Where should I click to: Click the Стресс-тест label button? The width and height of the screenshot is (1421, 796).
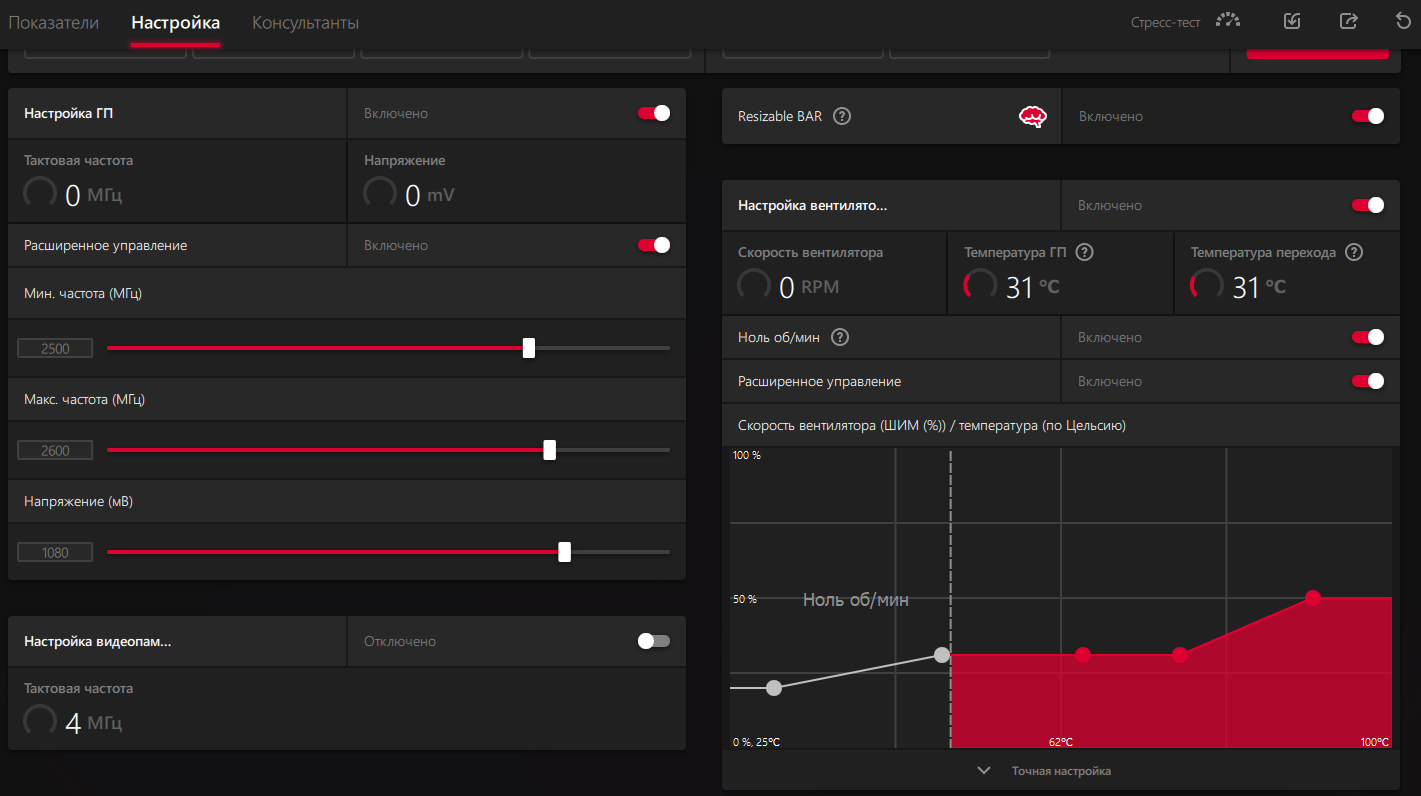click(x=1165, y=22)
